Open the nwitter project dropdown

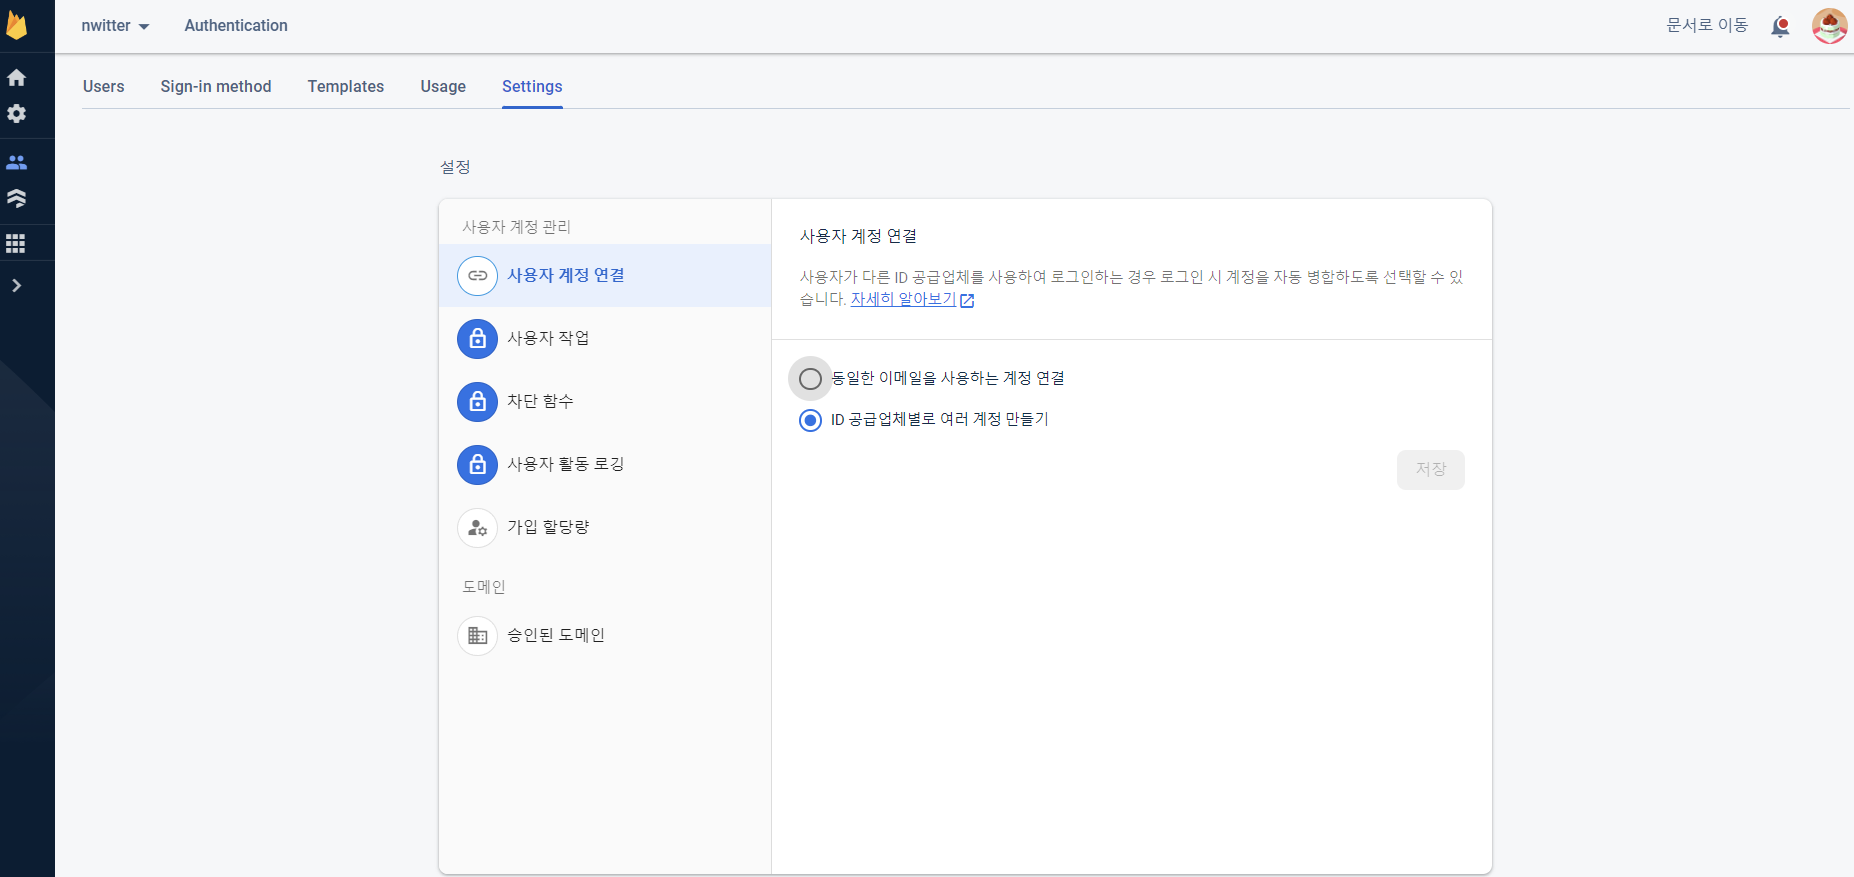point(115,26)
